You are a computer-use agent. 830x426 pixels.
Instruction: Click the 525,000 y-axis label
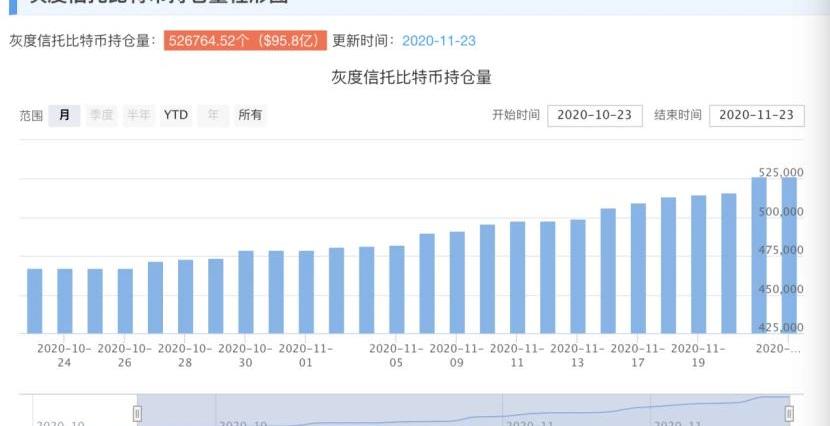pos(781,173)
